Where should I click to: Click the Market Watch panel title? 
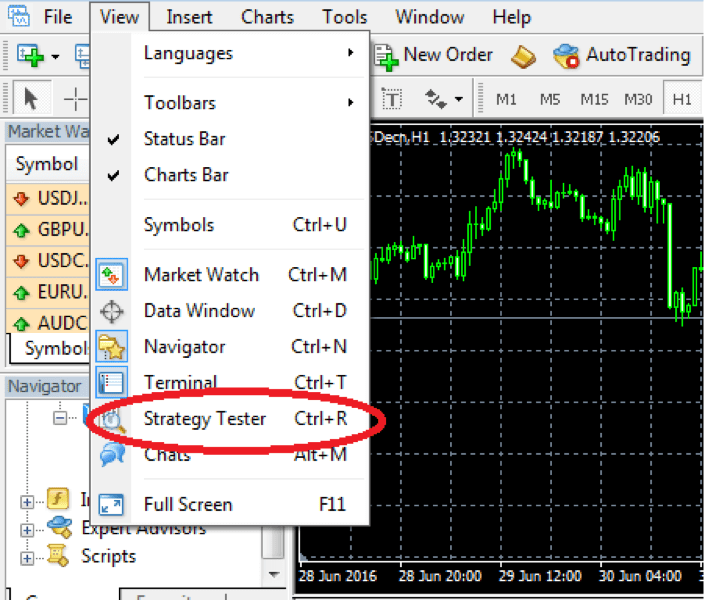[48, 131]
